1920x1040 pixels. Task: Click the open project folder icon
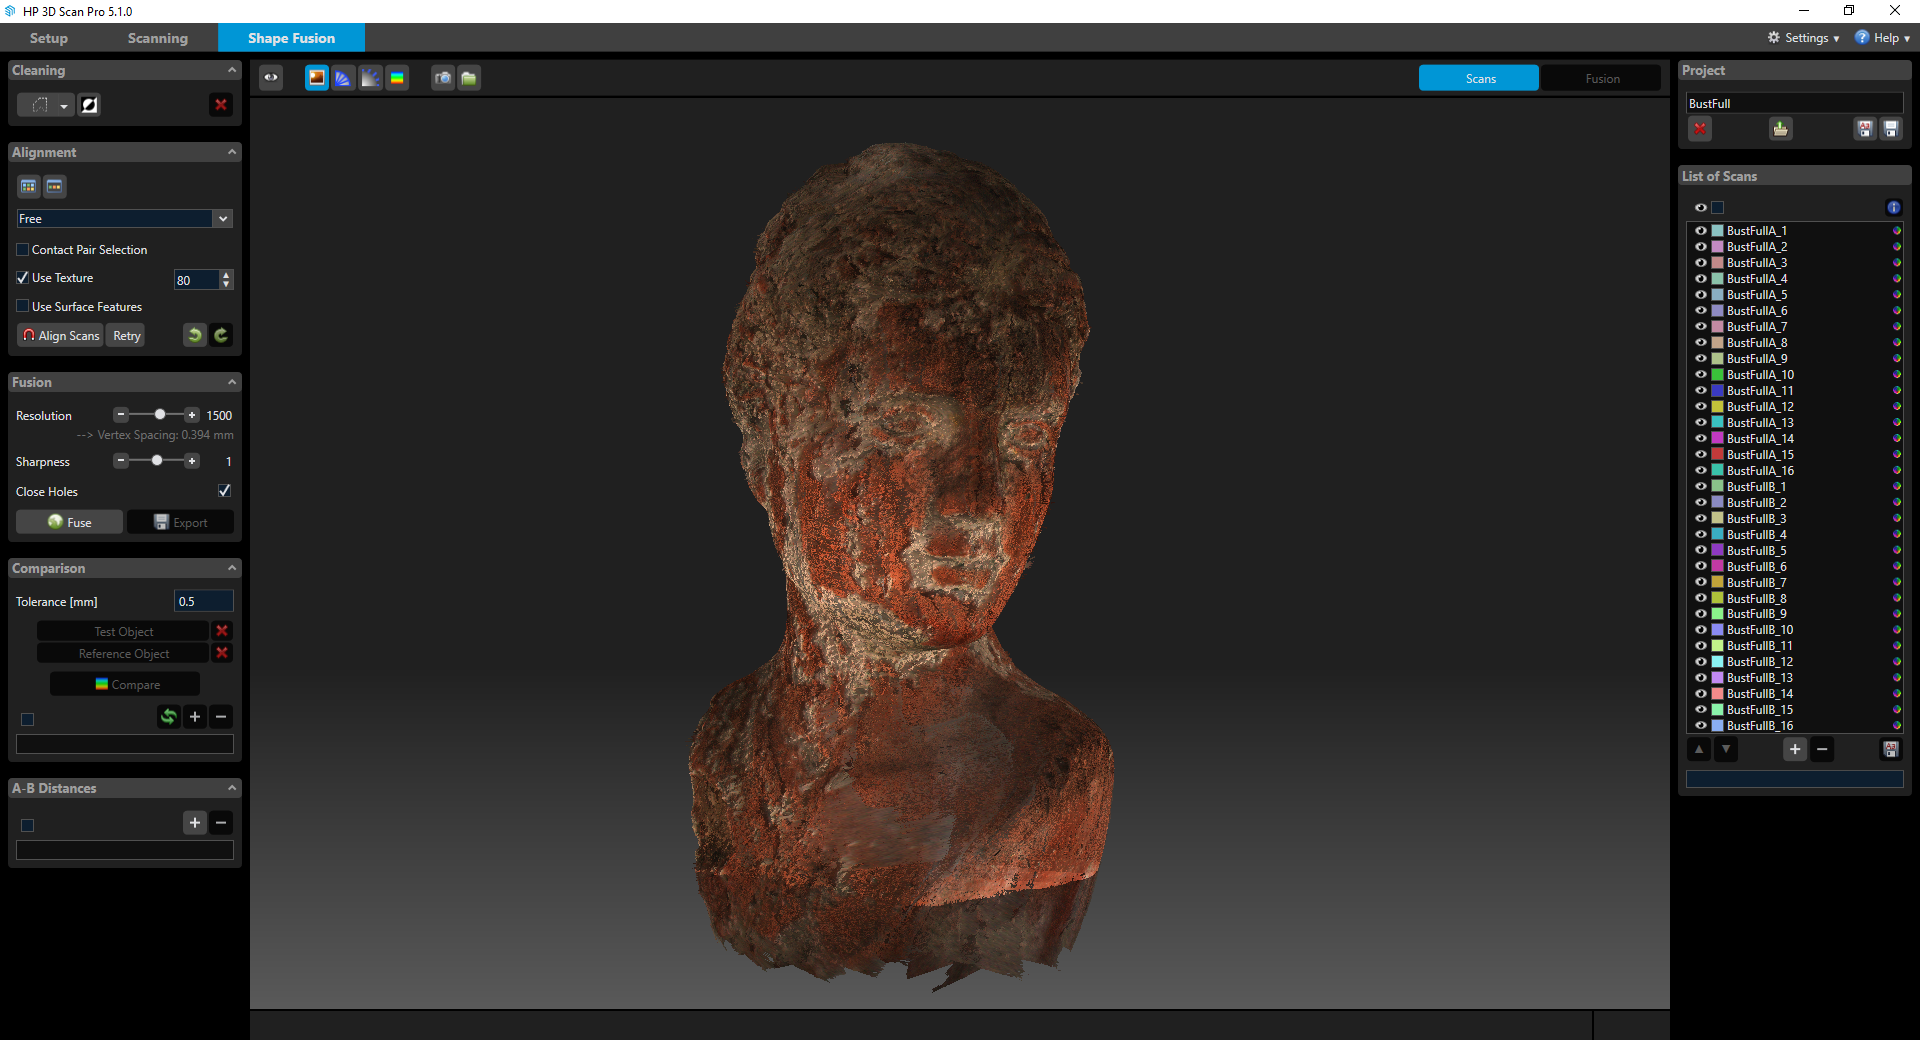(x=1781, y=129)
